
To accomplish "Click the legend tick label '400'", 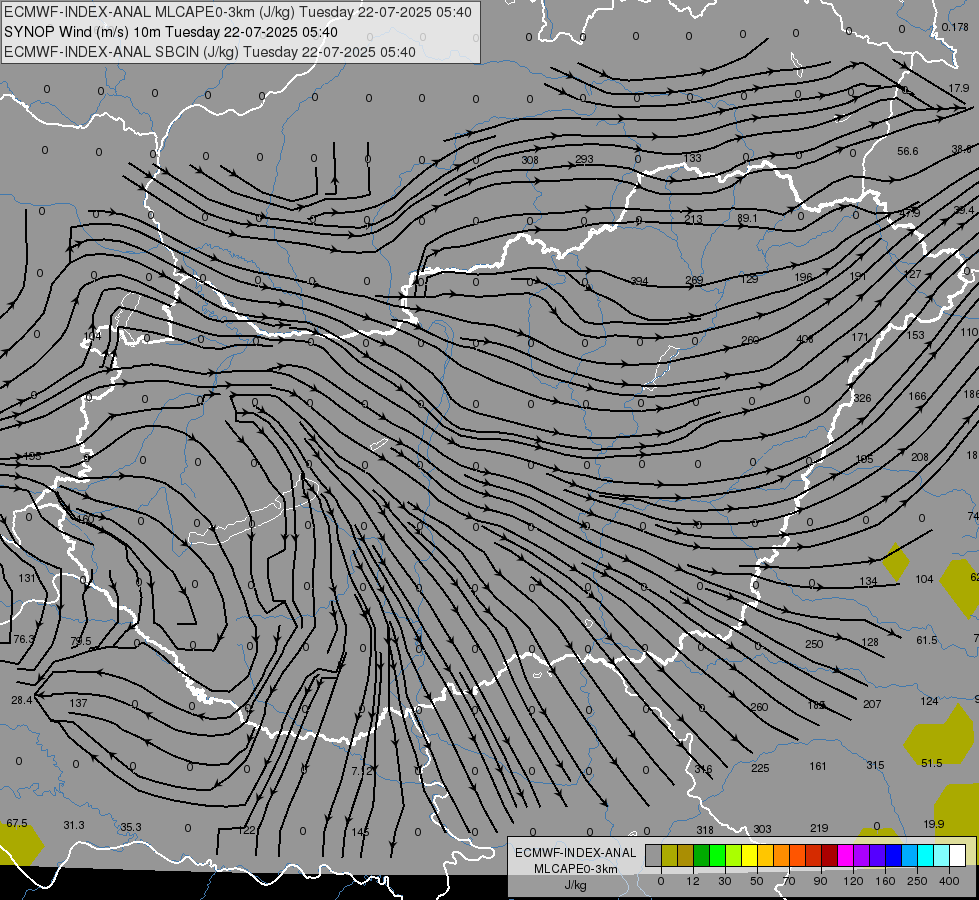I will click(x=949, y=881).
